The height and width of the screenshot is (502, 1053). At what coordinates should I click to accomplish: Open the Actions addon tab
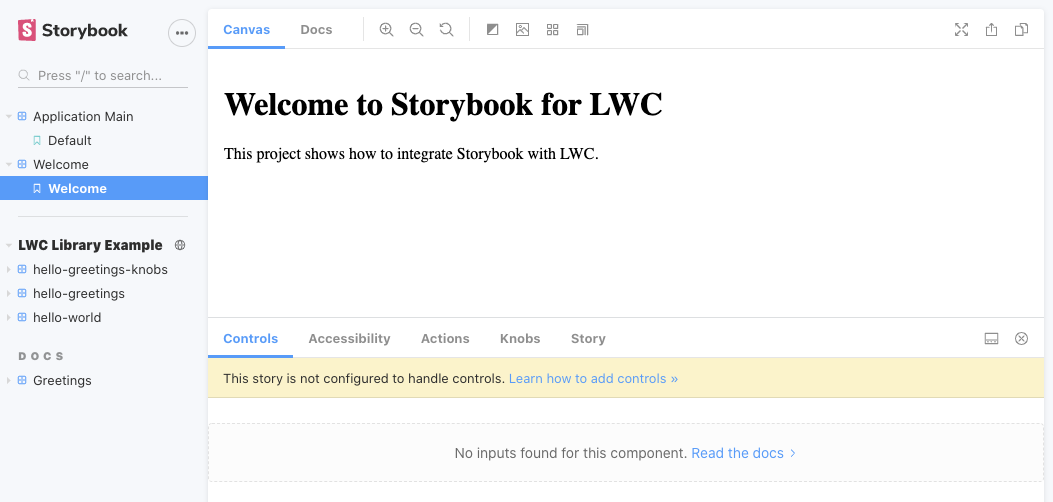(445, 338)
